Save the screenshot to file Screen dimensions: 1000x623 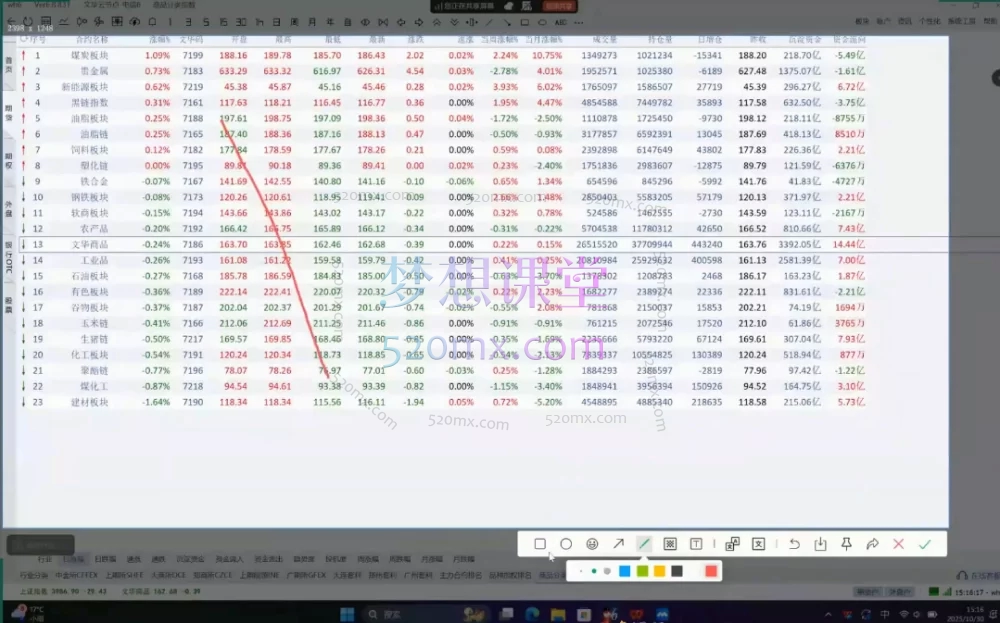pos(820,544)
